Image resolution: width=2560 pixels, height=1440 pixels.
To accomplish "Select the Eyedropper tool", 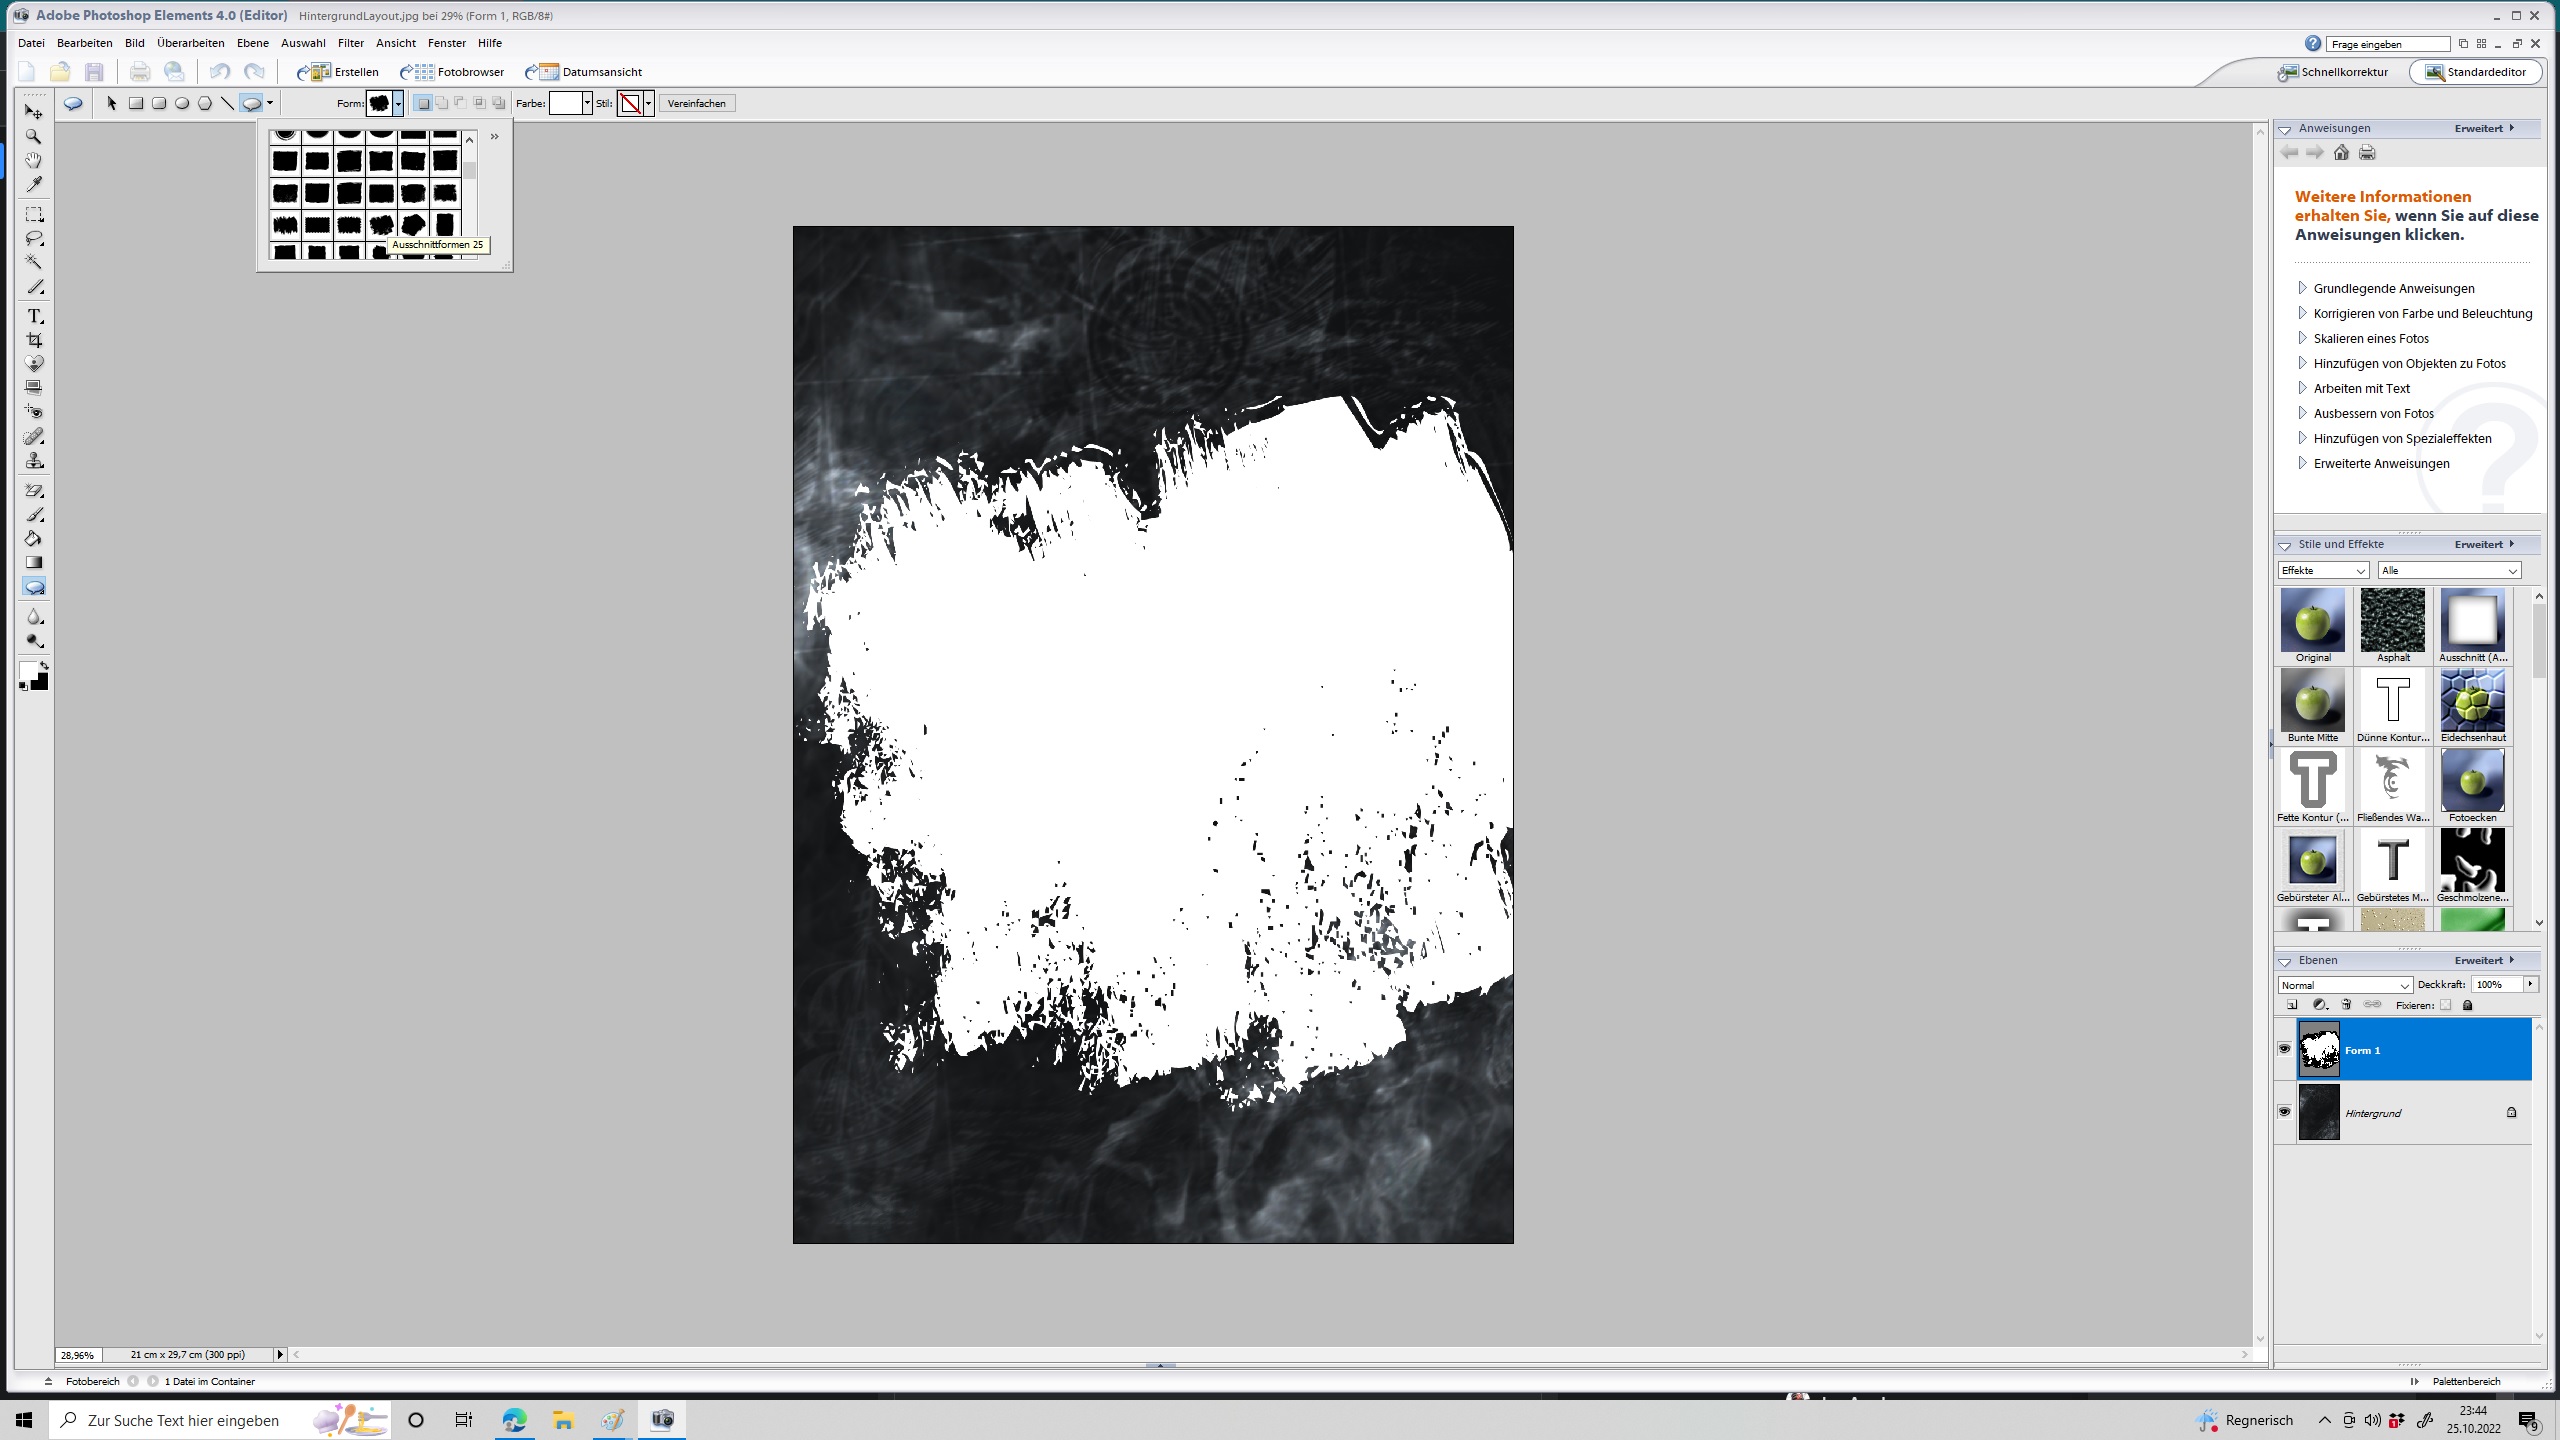I will (34, 184).
